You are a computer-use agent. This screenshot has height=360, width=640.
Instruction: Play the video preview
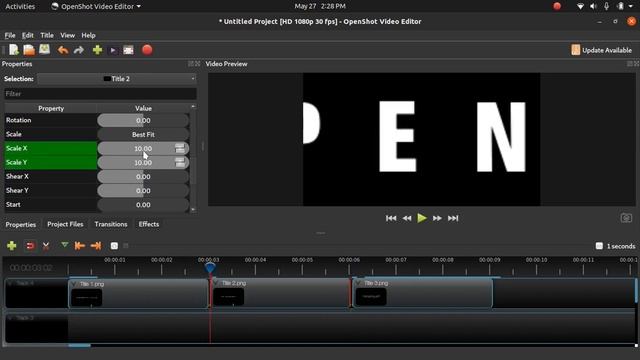click(x=422, y=218)
